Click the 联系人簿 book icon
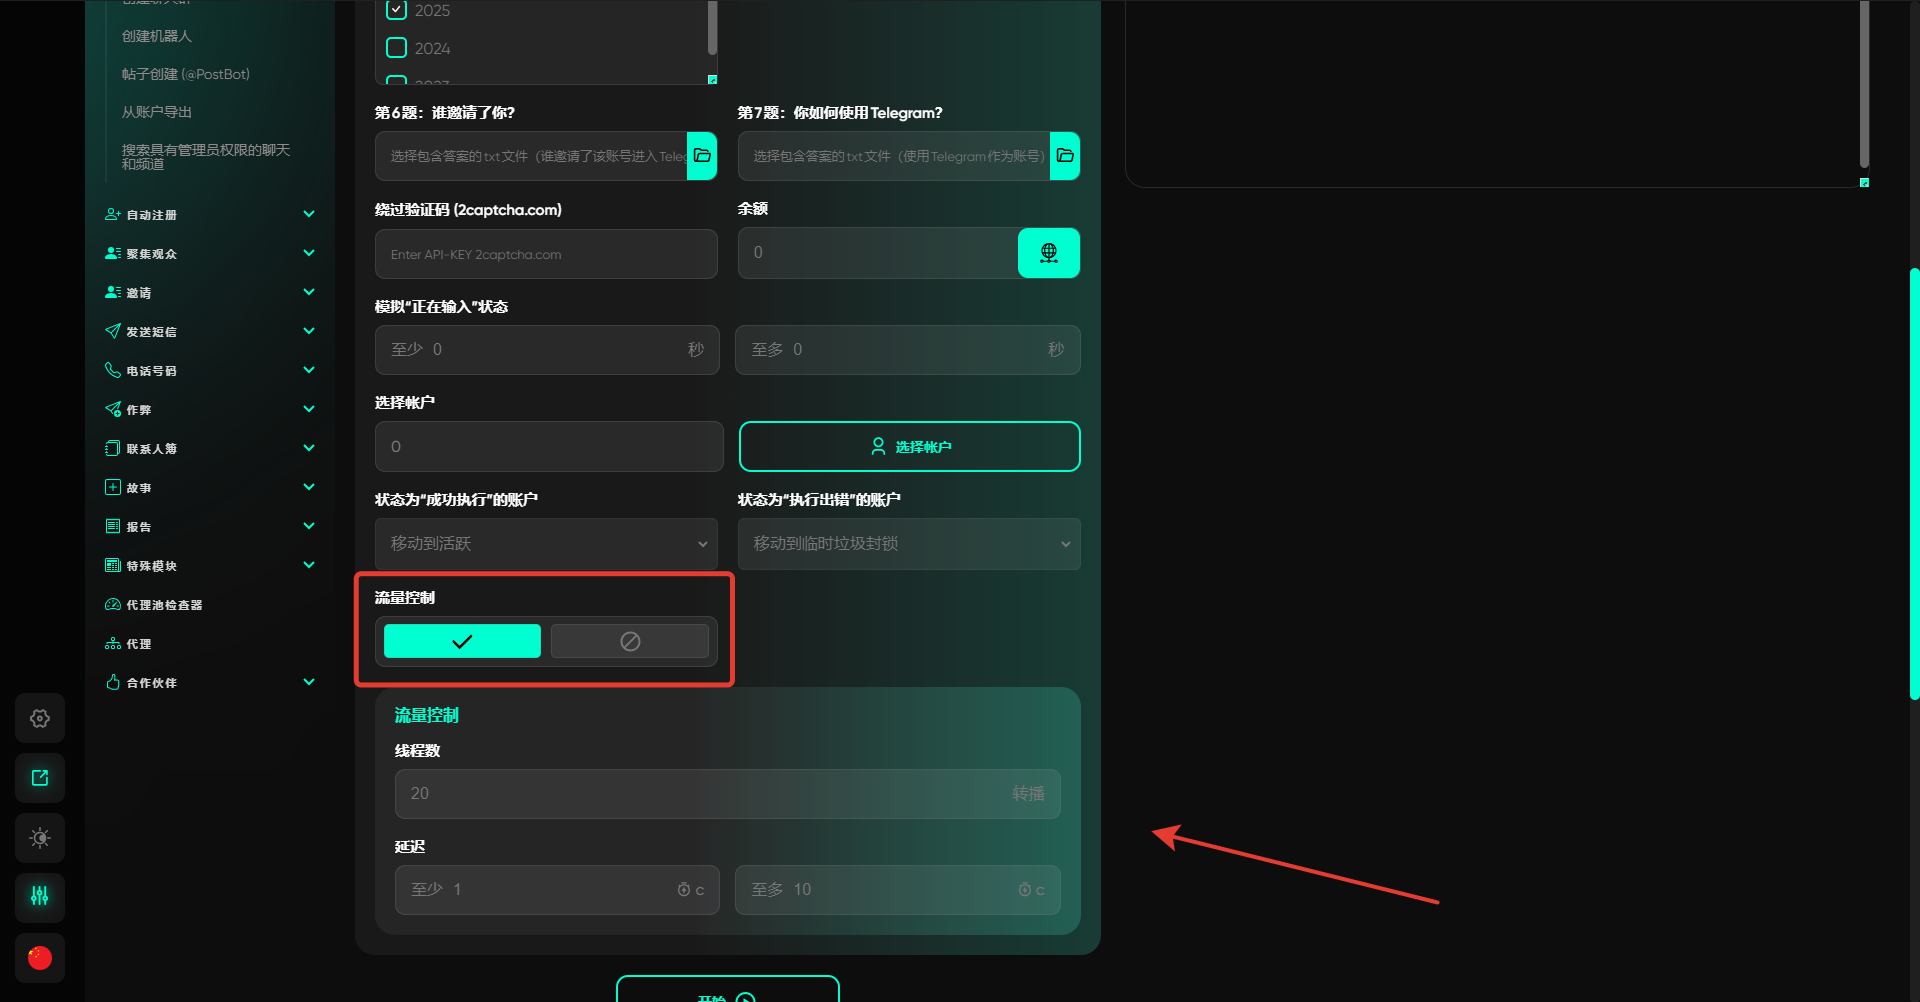This screenshot has height=1002, width=1920. (x=113, y=448)
